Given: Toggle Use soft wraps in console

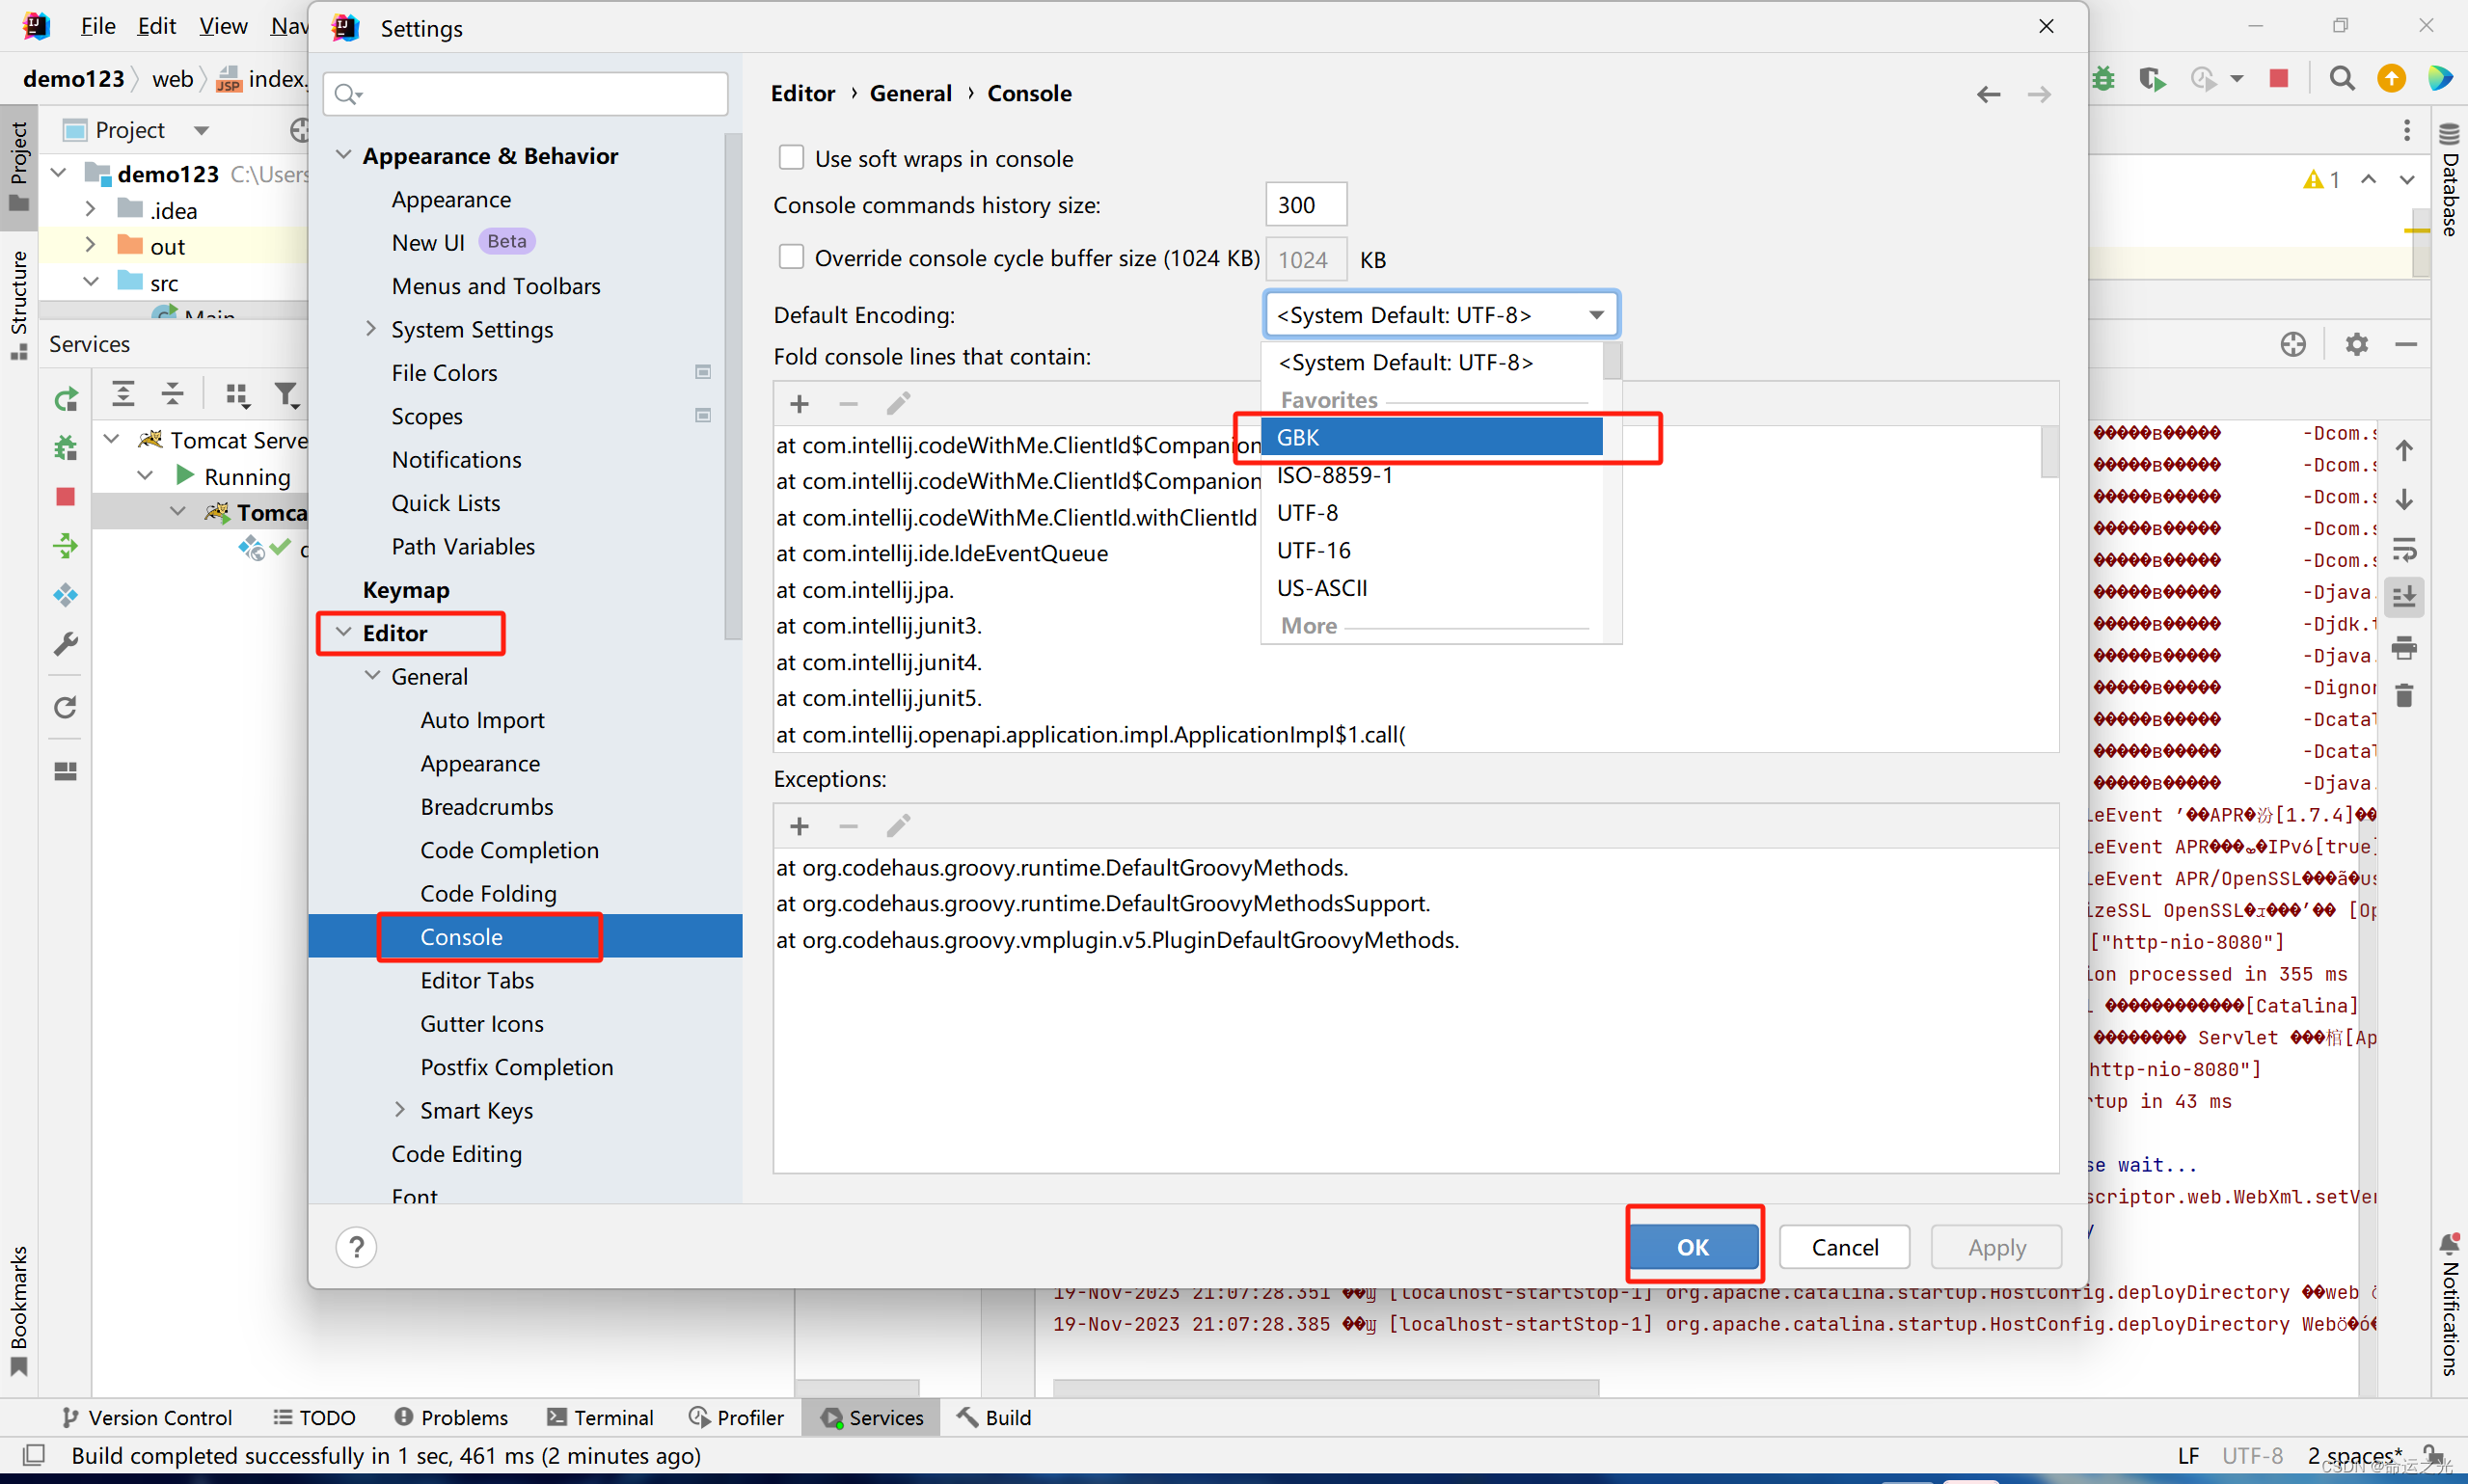Looking at the screenshot, I should [792, 159].
